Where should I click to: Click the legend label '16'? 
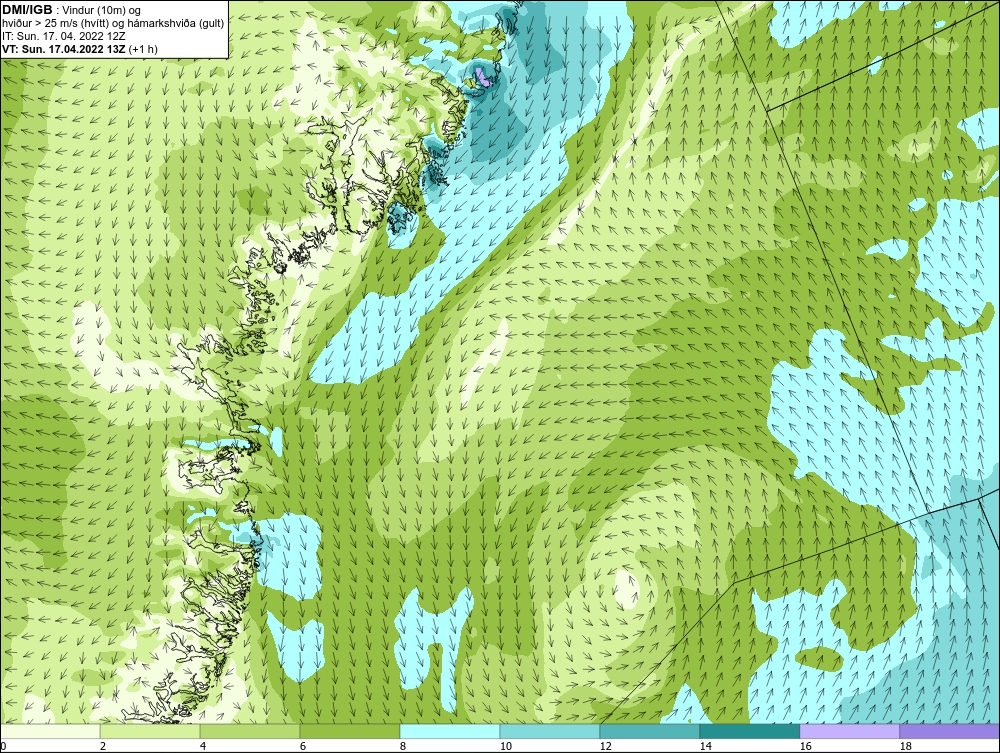tap(805, 746)
